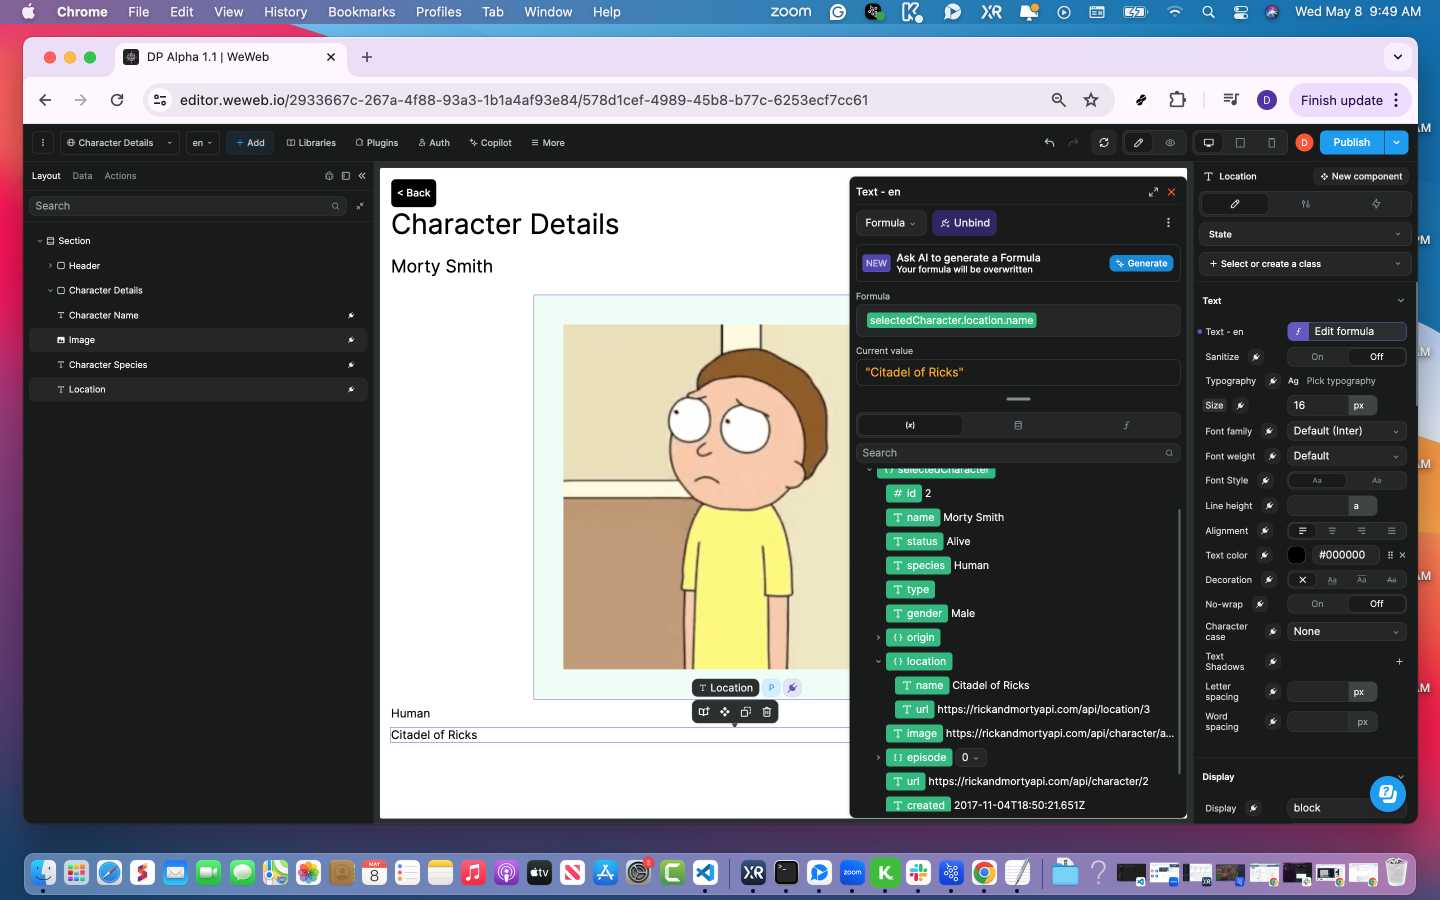
Task: Click the dock panel icon in Layout header
Action: coord(346,176)
